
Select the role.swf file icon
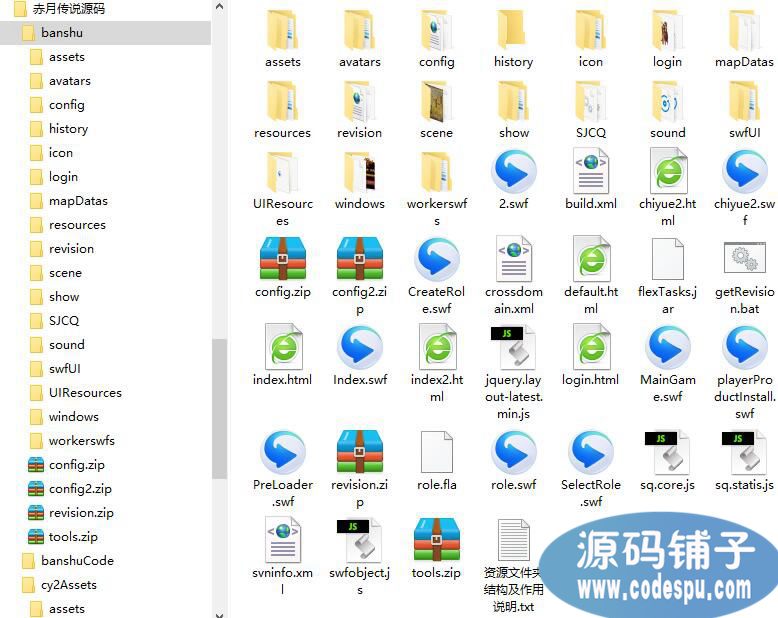pyautogui.click(x=514, y=452)
